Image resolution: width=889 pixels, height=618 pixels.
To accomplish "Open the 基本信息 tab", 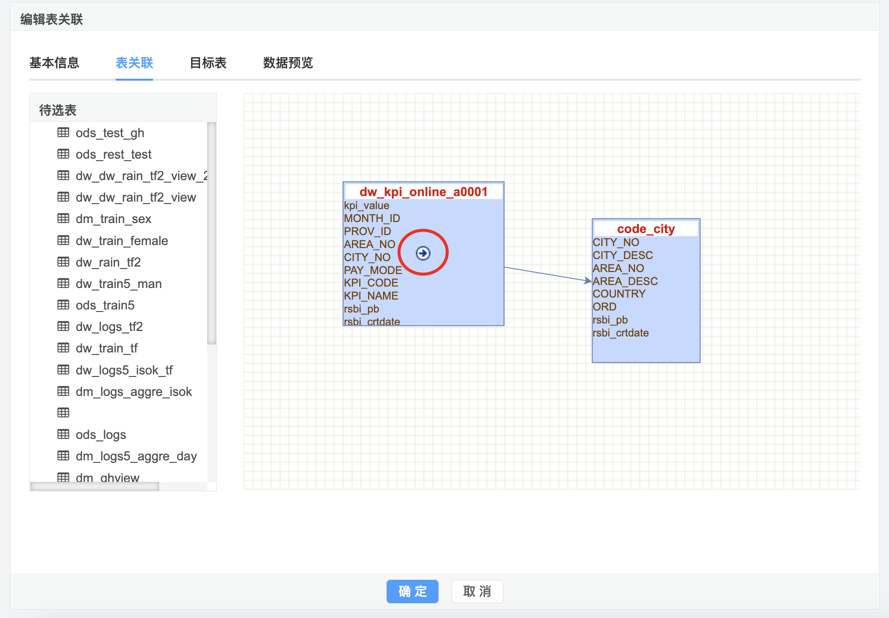I will [x=54, y=62].
